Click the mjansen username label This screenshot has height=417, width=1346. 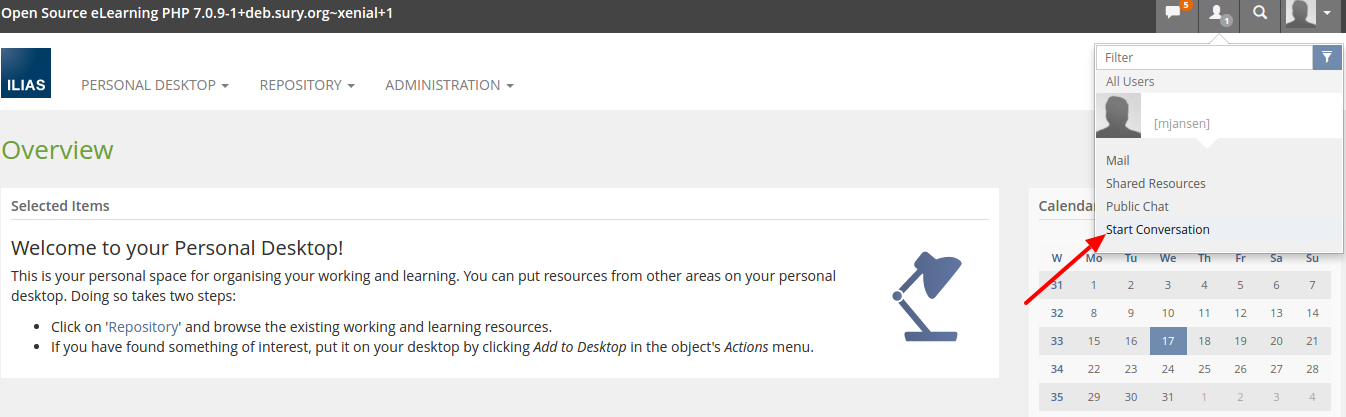[x=1181, y=124]
